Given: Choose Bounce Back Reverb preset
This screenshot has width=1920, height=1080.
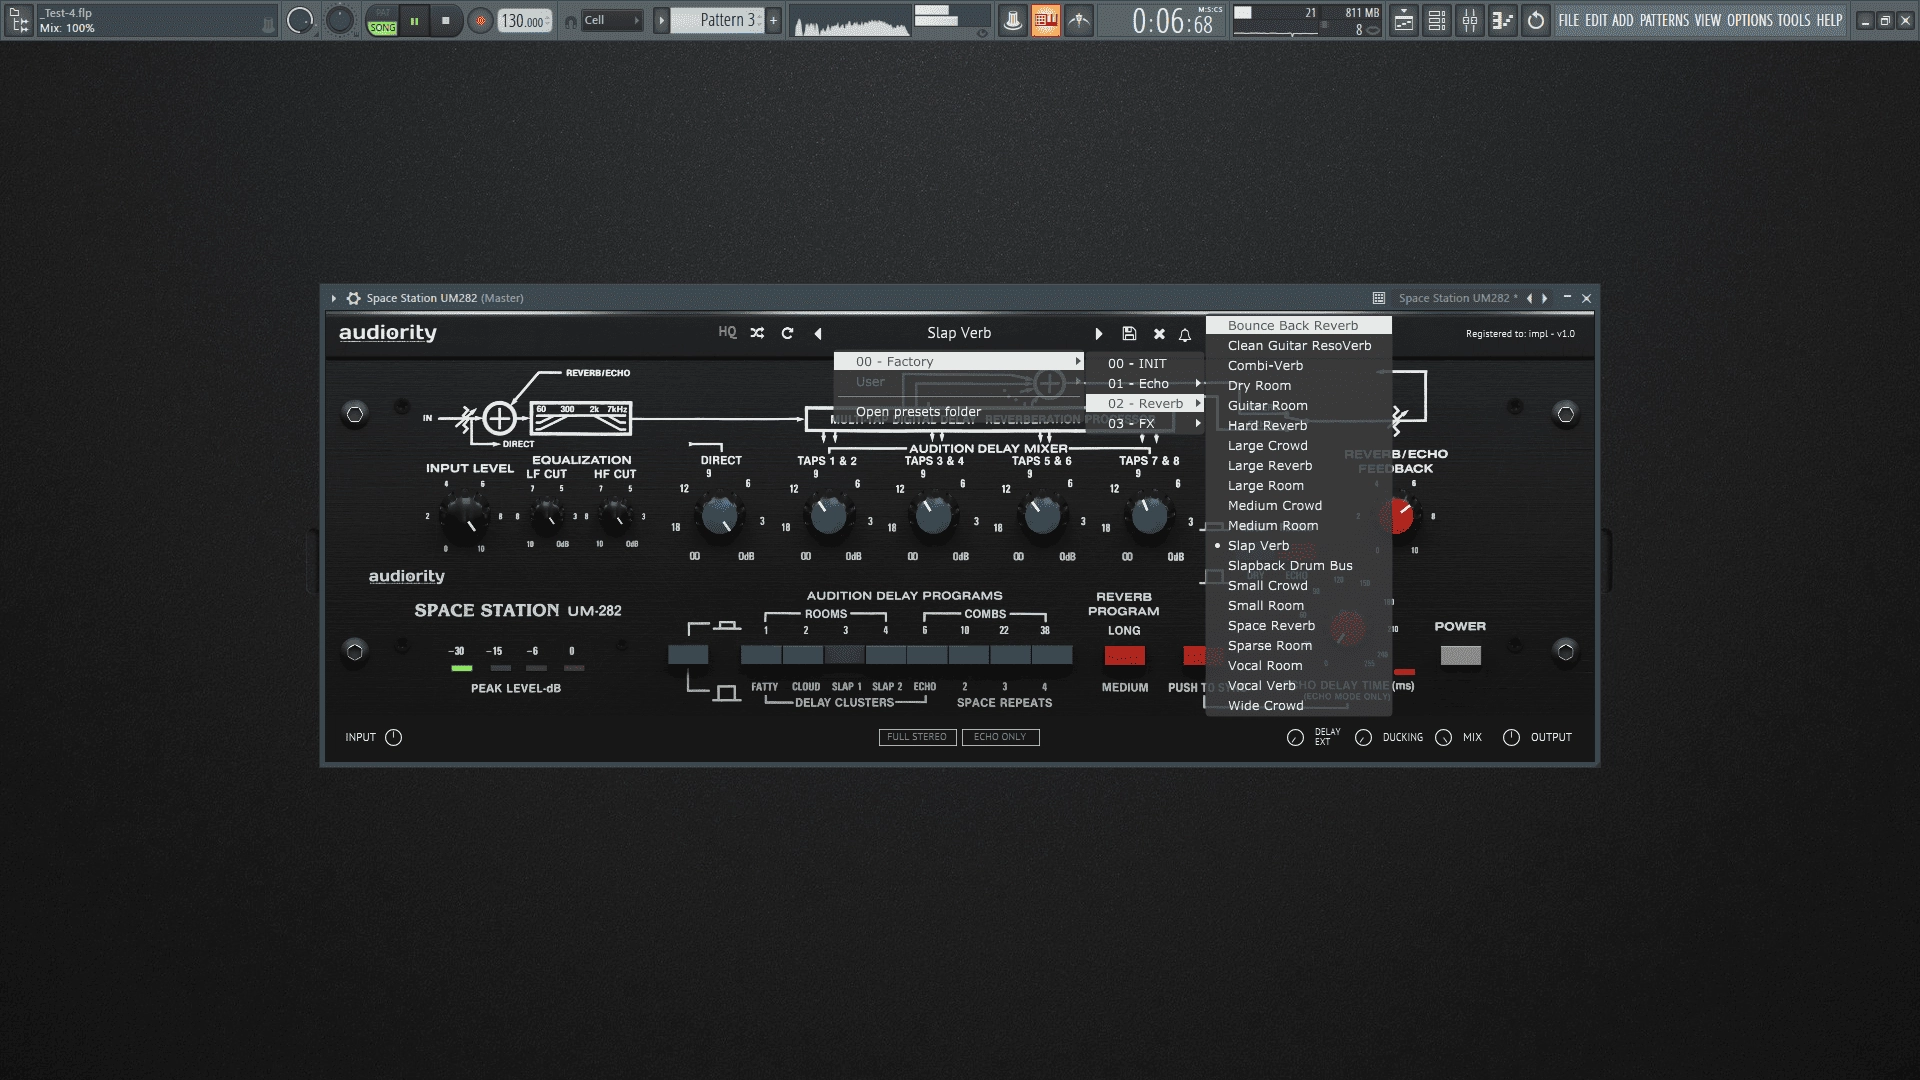Looking at the screenshot, I should coord(1298,325).
